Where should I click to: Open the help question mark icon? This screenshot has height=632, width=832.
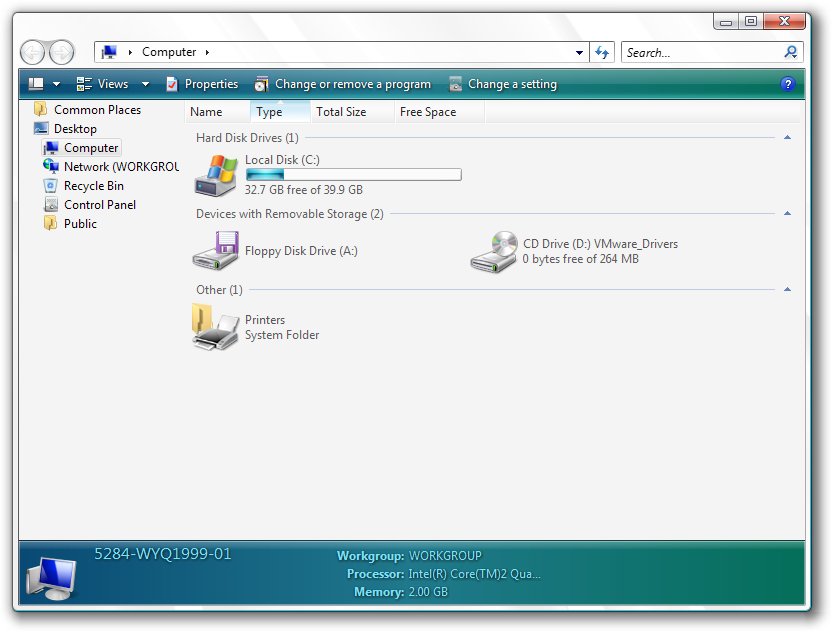click(788, 84)
